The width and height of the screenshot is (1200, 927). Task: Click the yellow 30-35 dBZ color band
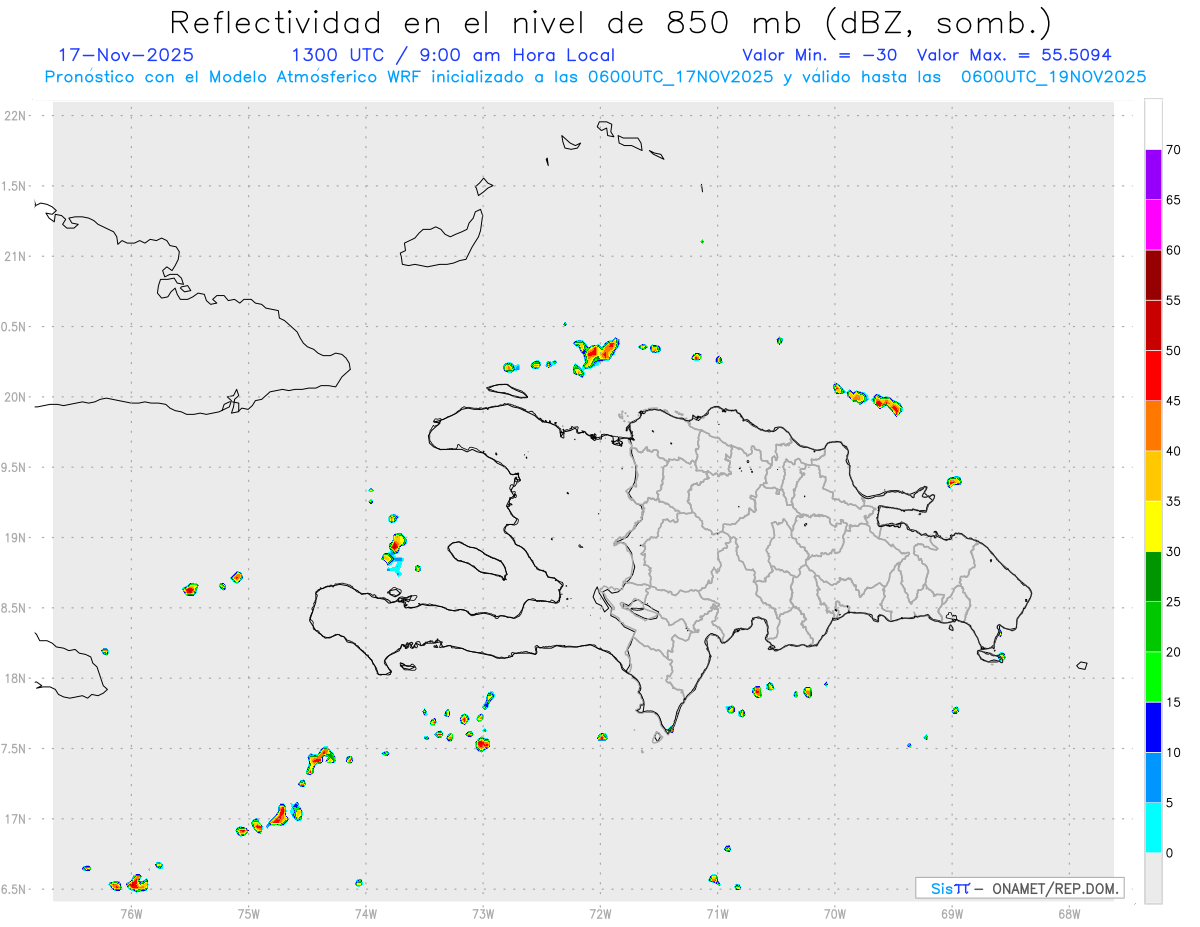pyautogui.click(x=1153, y=526)
